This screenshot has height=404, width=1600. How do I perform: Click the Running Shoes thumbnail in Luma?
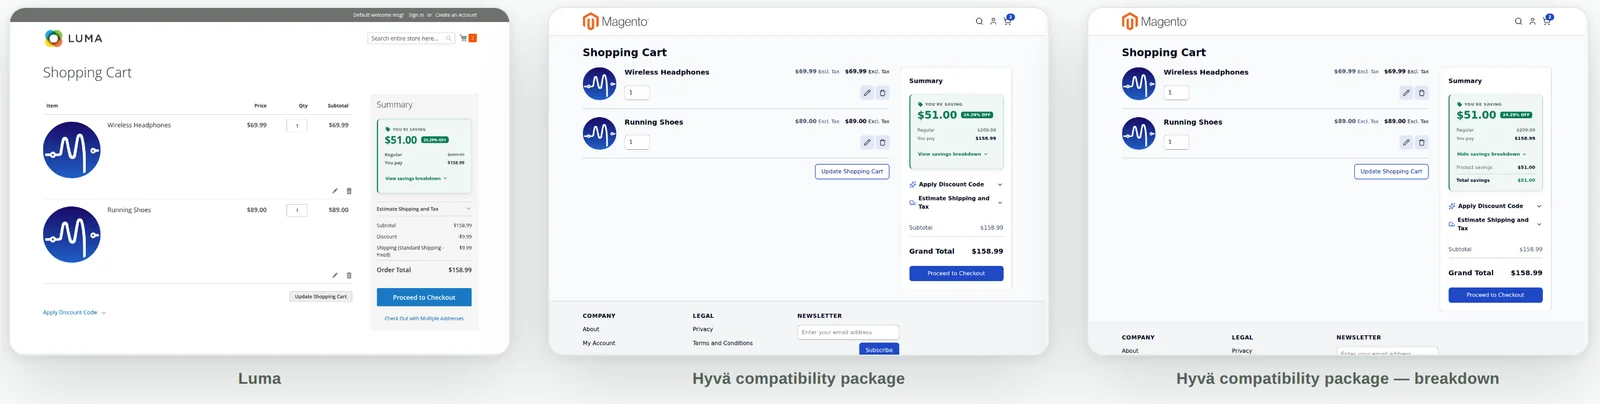point(72,234)
